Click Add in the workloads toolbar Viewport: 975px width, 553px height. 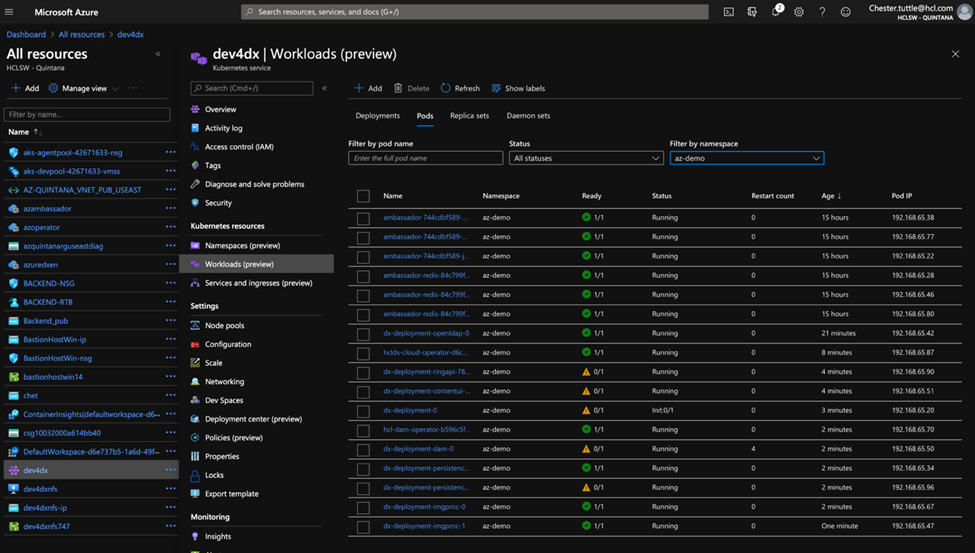click(x=367, y=88)
